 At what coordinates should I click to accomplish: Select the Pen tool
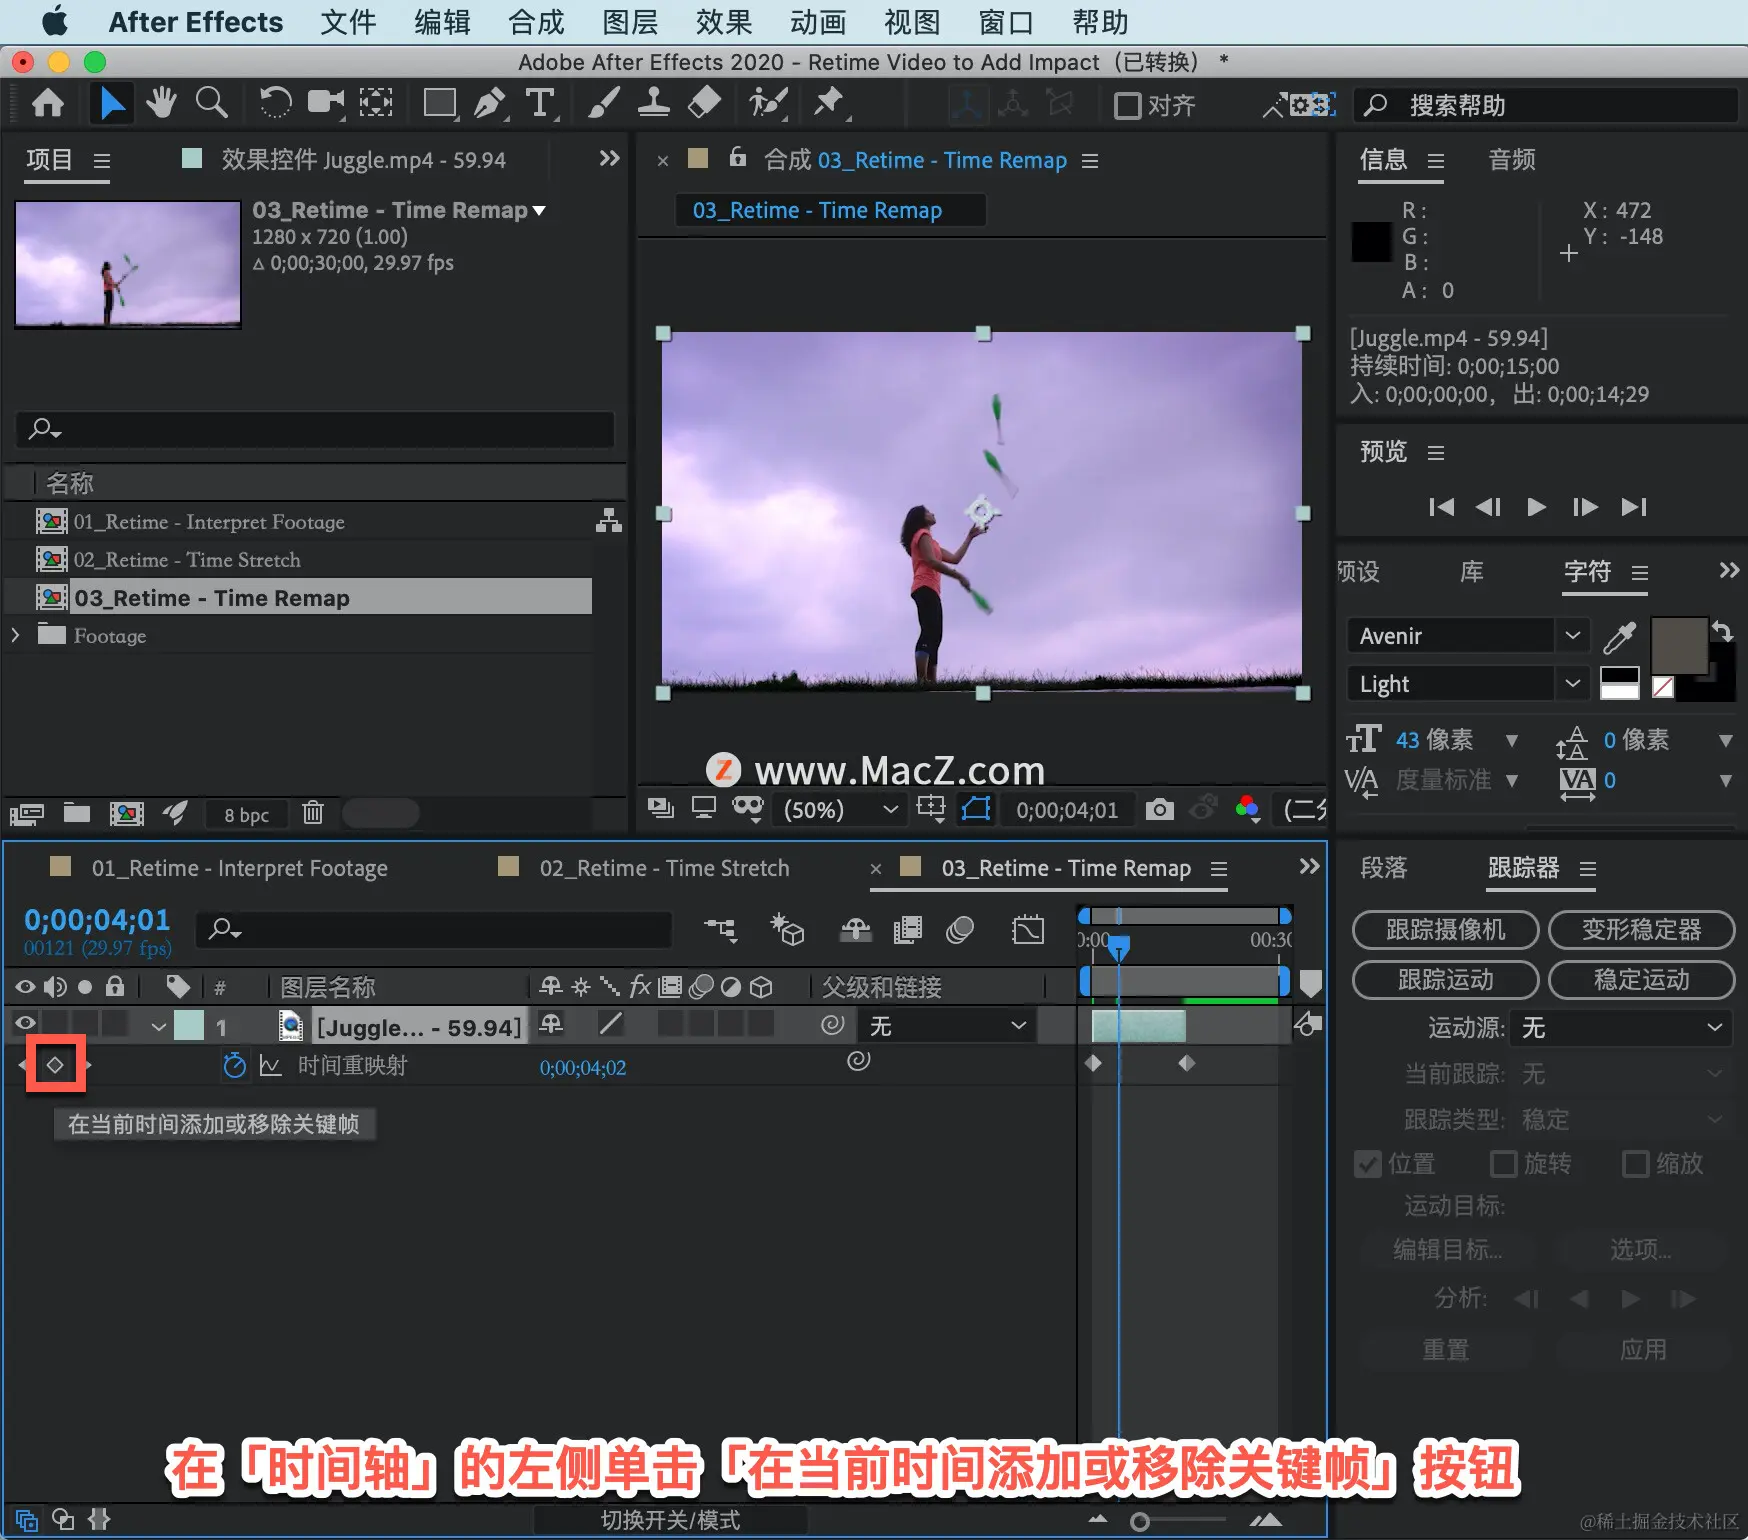[490, 103]
